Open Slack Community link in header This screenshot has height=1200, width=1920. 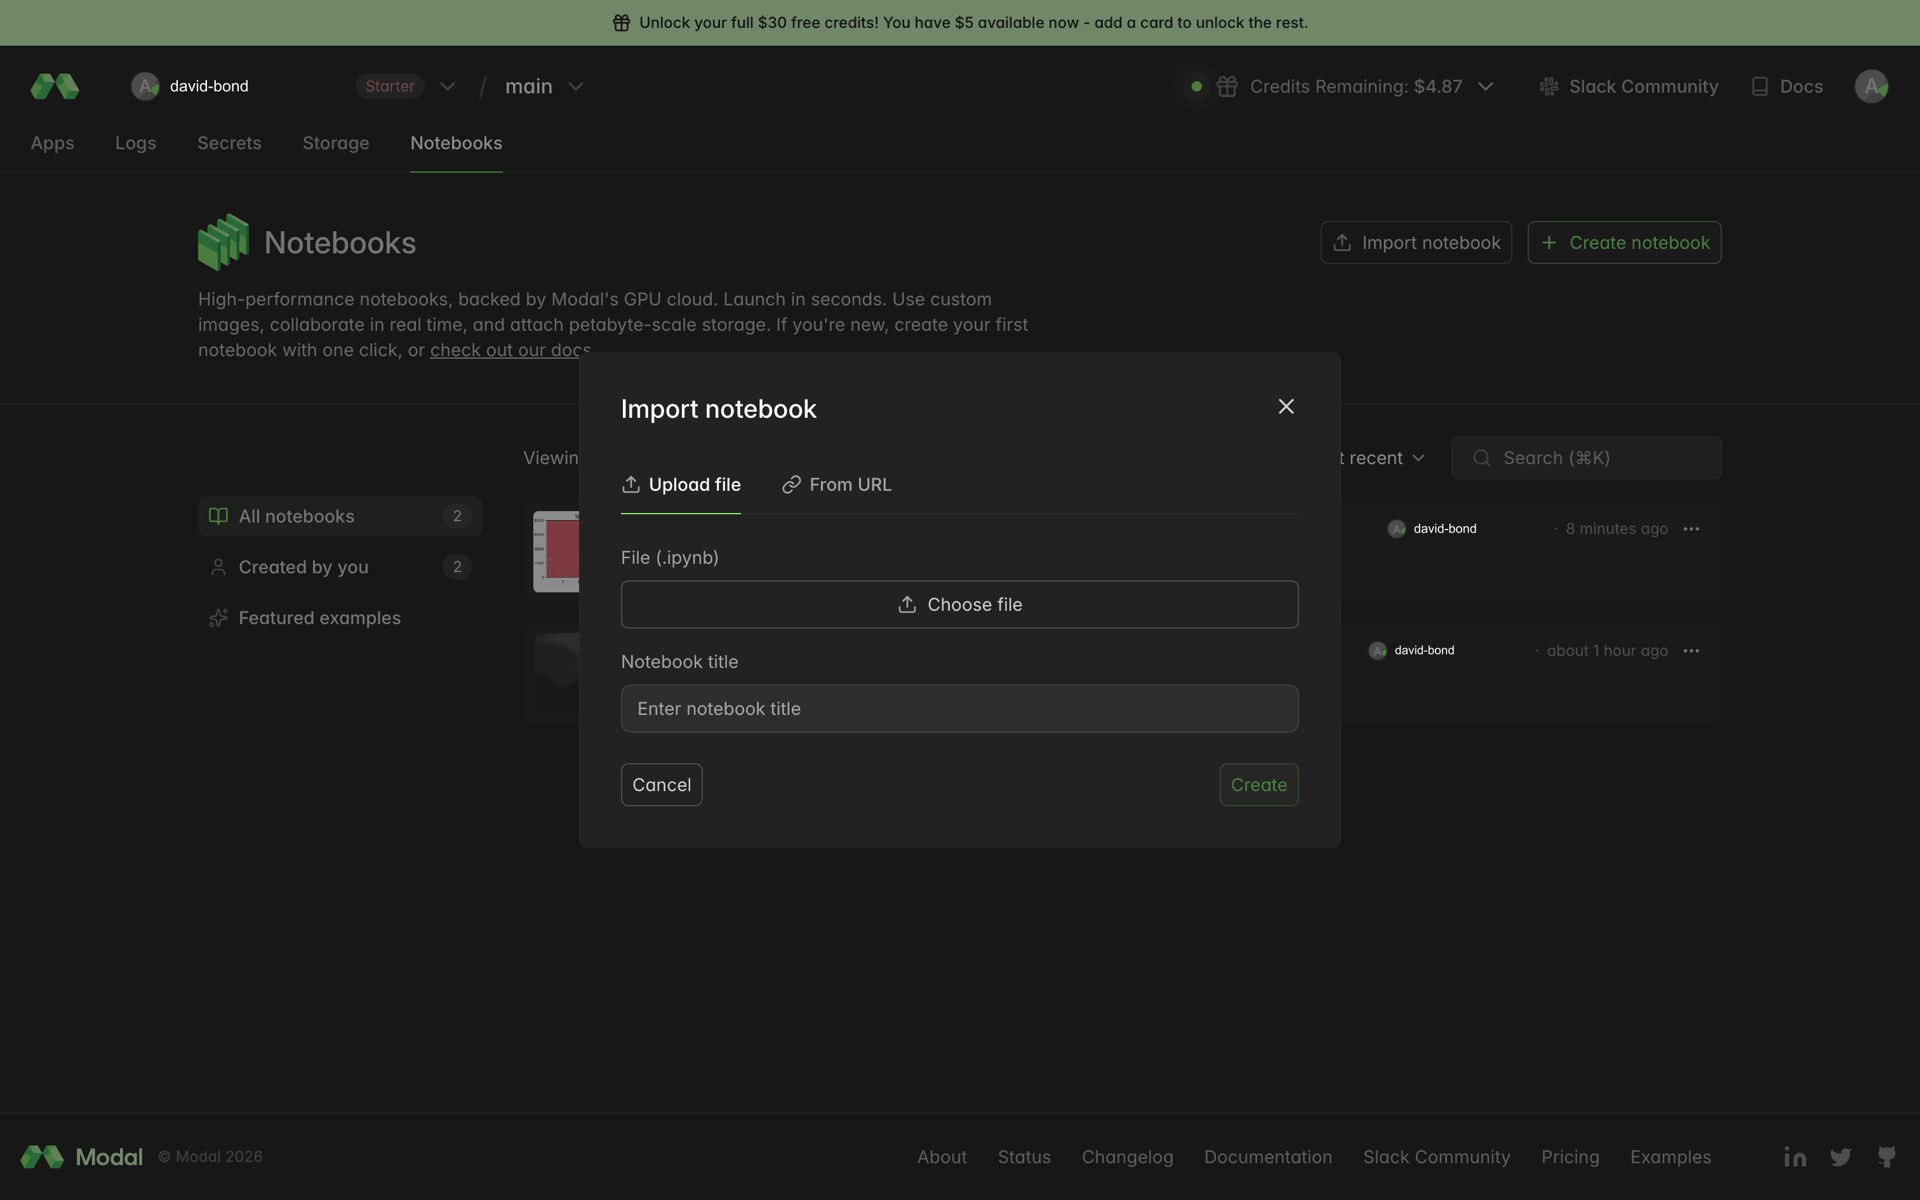click(1629, 87)
